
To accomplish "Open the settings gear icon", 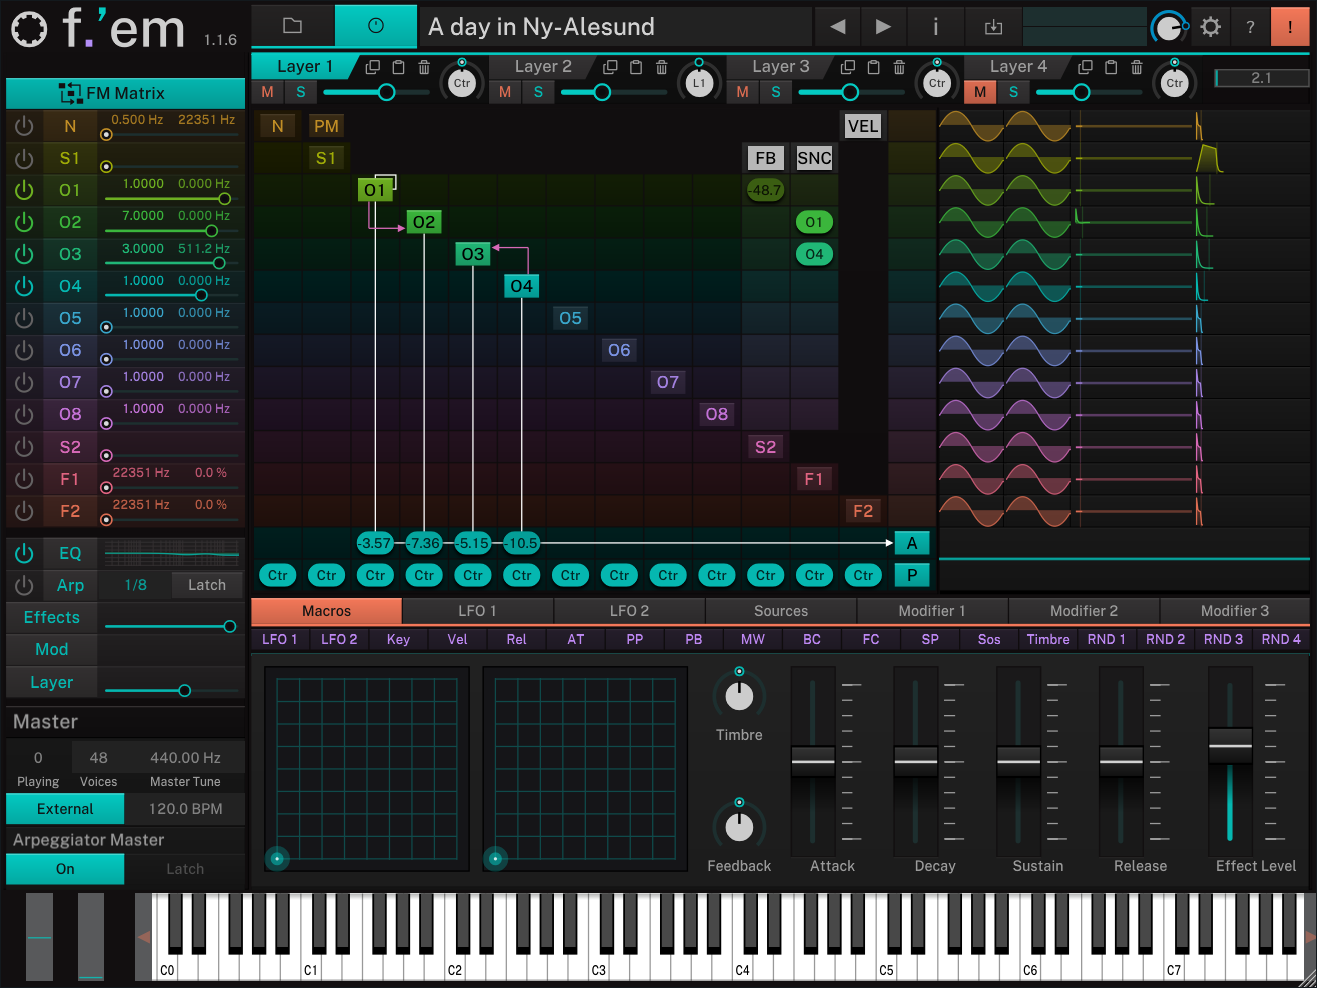I will click(x=1210, y=27).
